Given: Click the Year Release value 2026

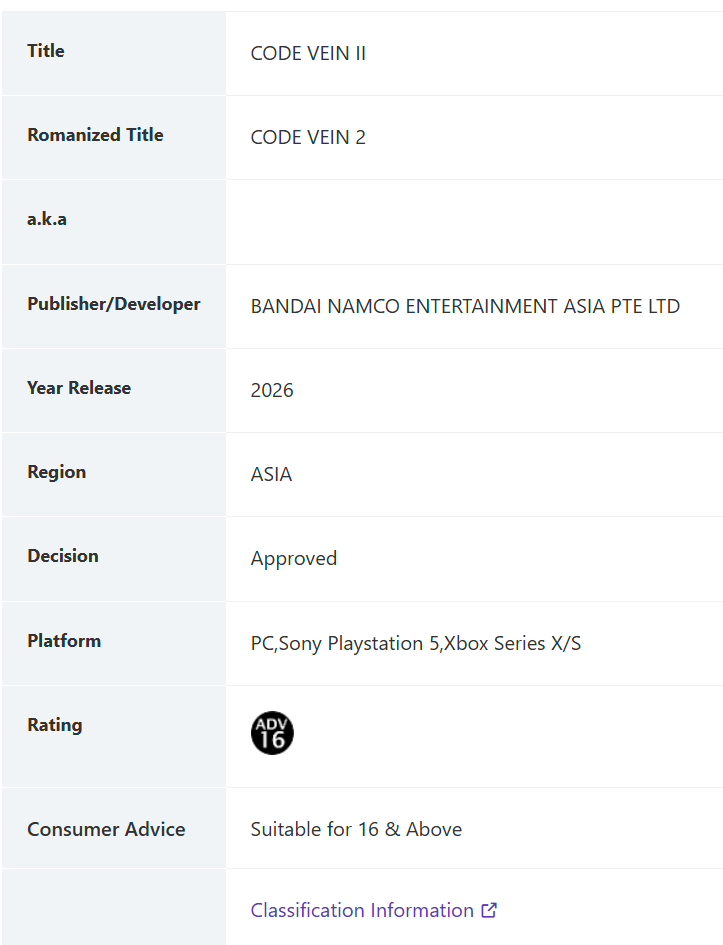Looking at the screenshot, I should (272, 391).
